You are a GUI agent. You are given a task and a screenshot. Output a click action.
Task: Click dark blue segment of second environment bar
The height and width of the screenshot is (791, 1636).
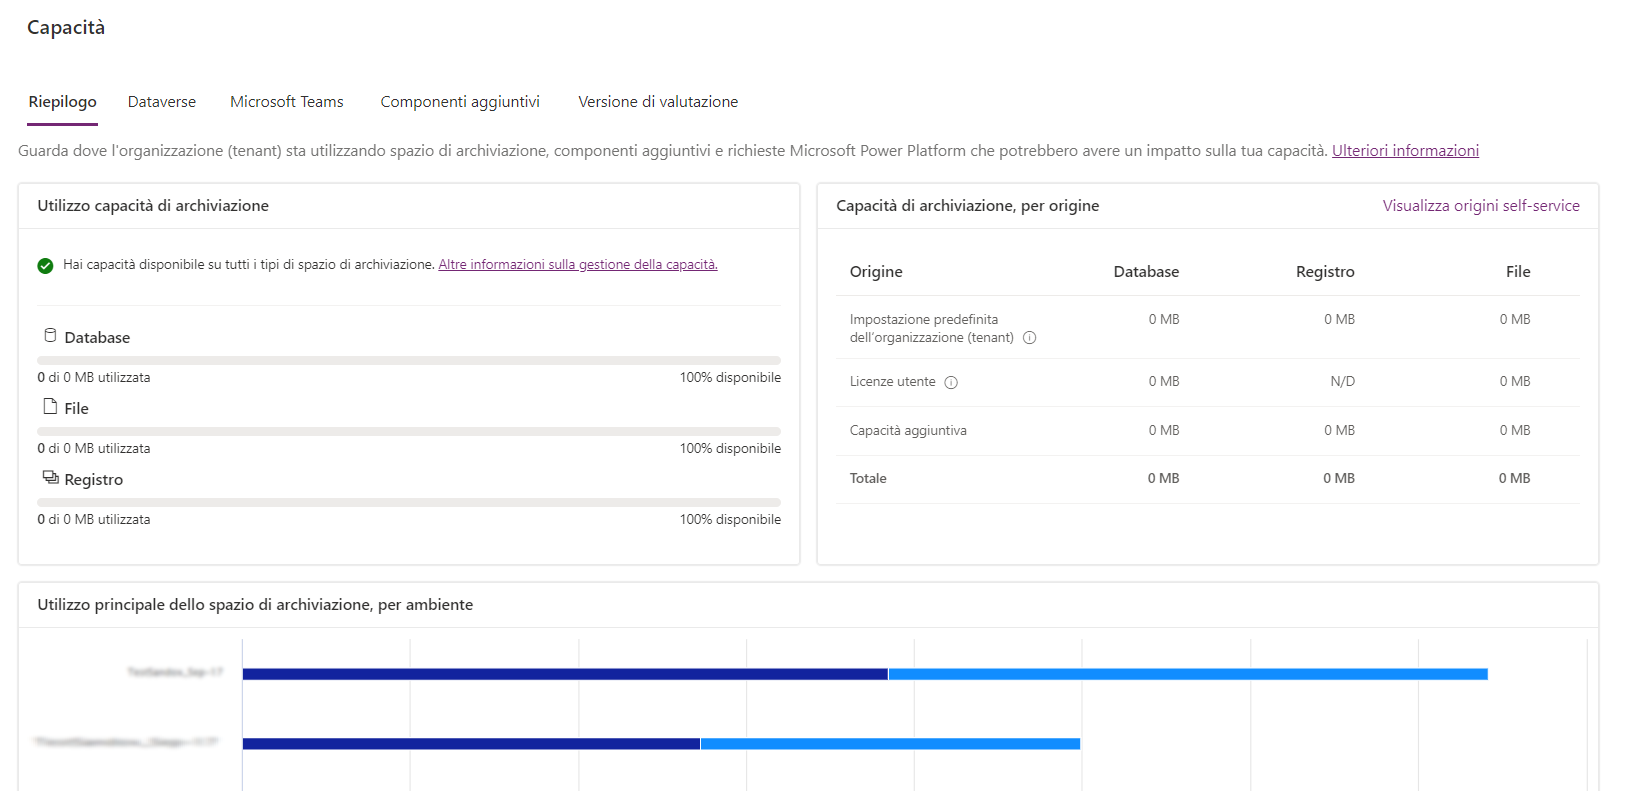pos(471,744)
